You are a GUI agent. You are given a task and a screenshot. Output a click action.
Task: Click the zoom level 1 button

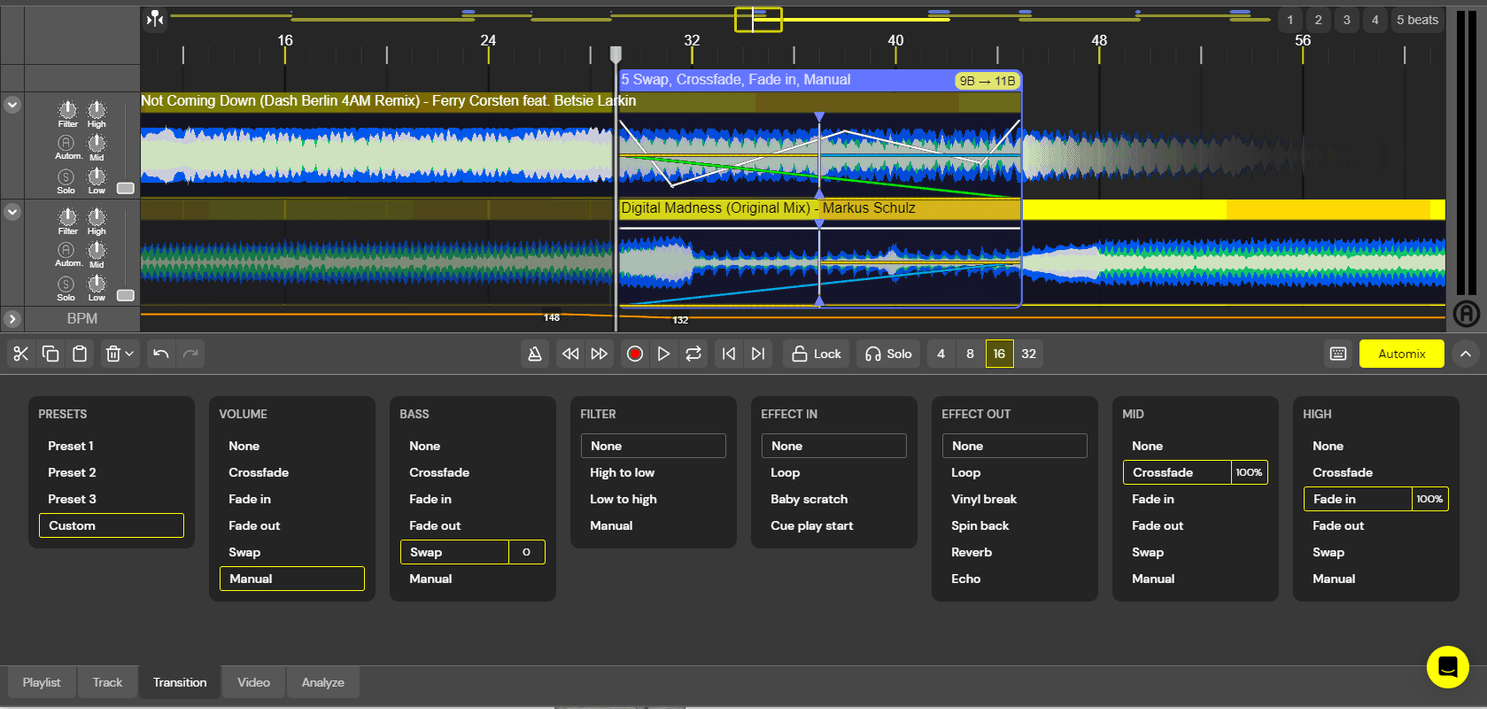[1289, 20]
